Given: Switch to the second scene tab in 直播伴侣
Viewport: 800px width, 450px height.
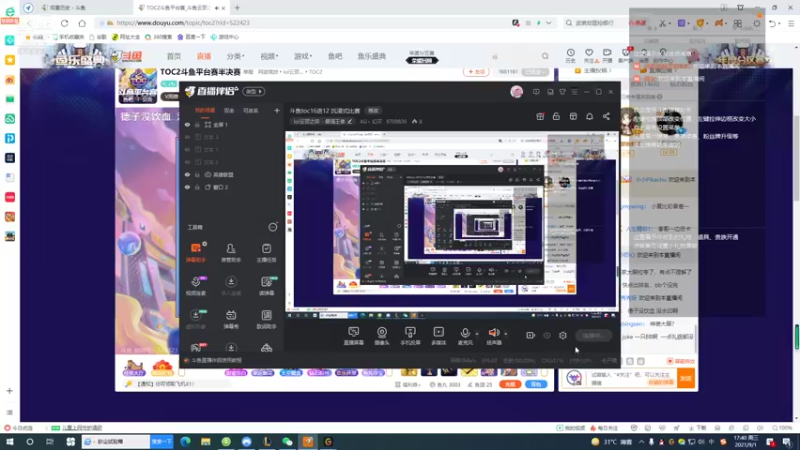Looking at the screenshot, I should [x=229, y=110].
